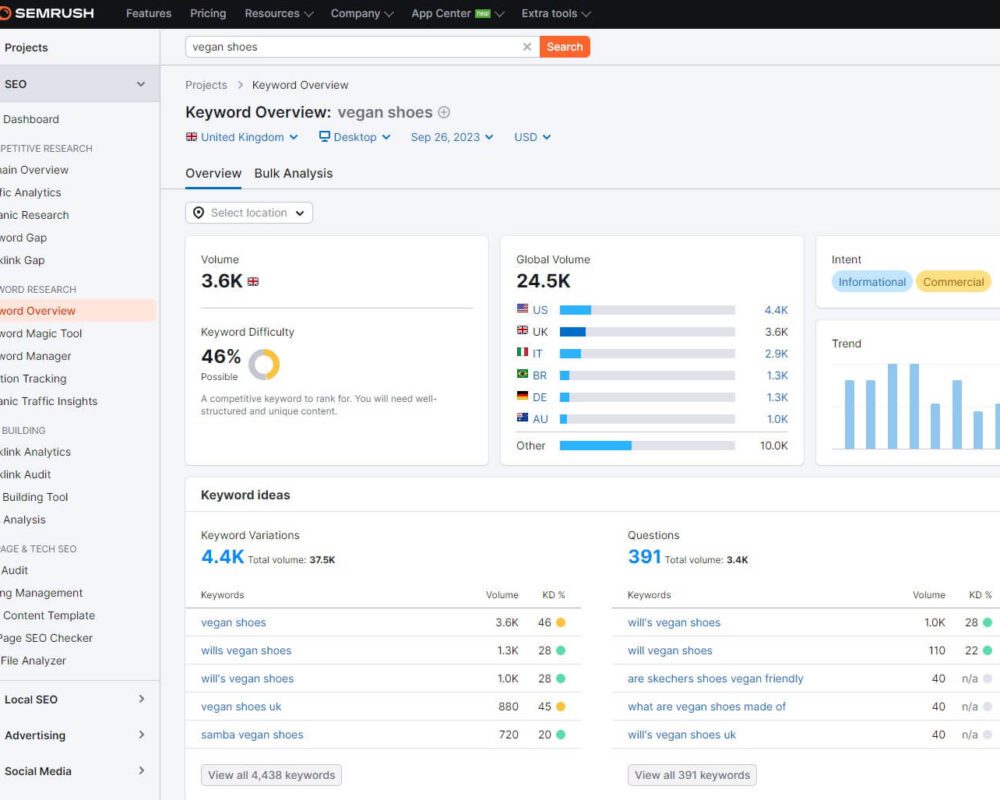Open the samba vegan shoes keyword link

pos(252,735)
